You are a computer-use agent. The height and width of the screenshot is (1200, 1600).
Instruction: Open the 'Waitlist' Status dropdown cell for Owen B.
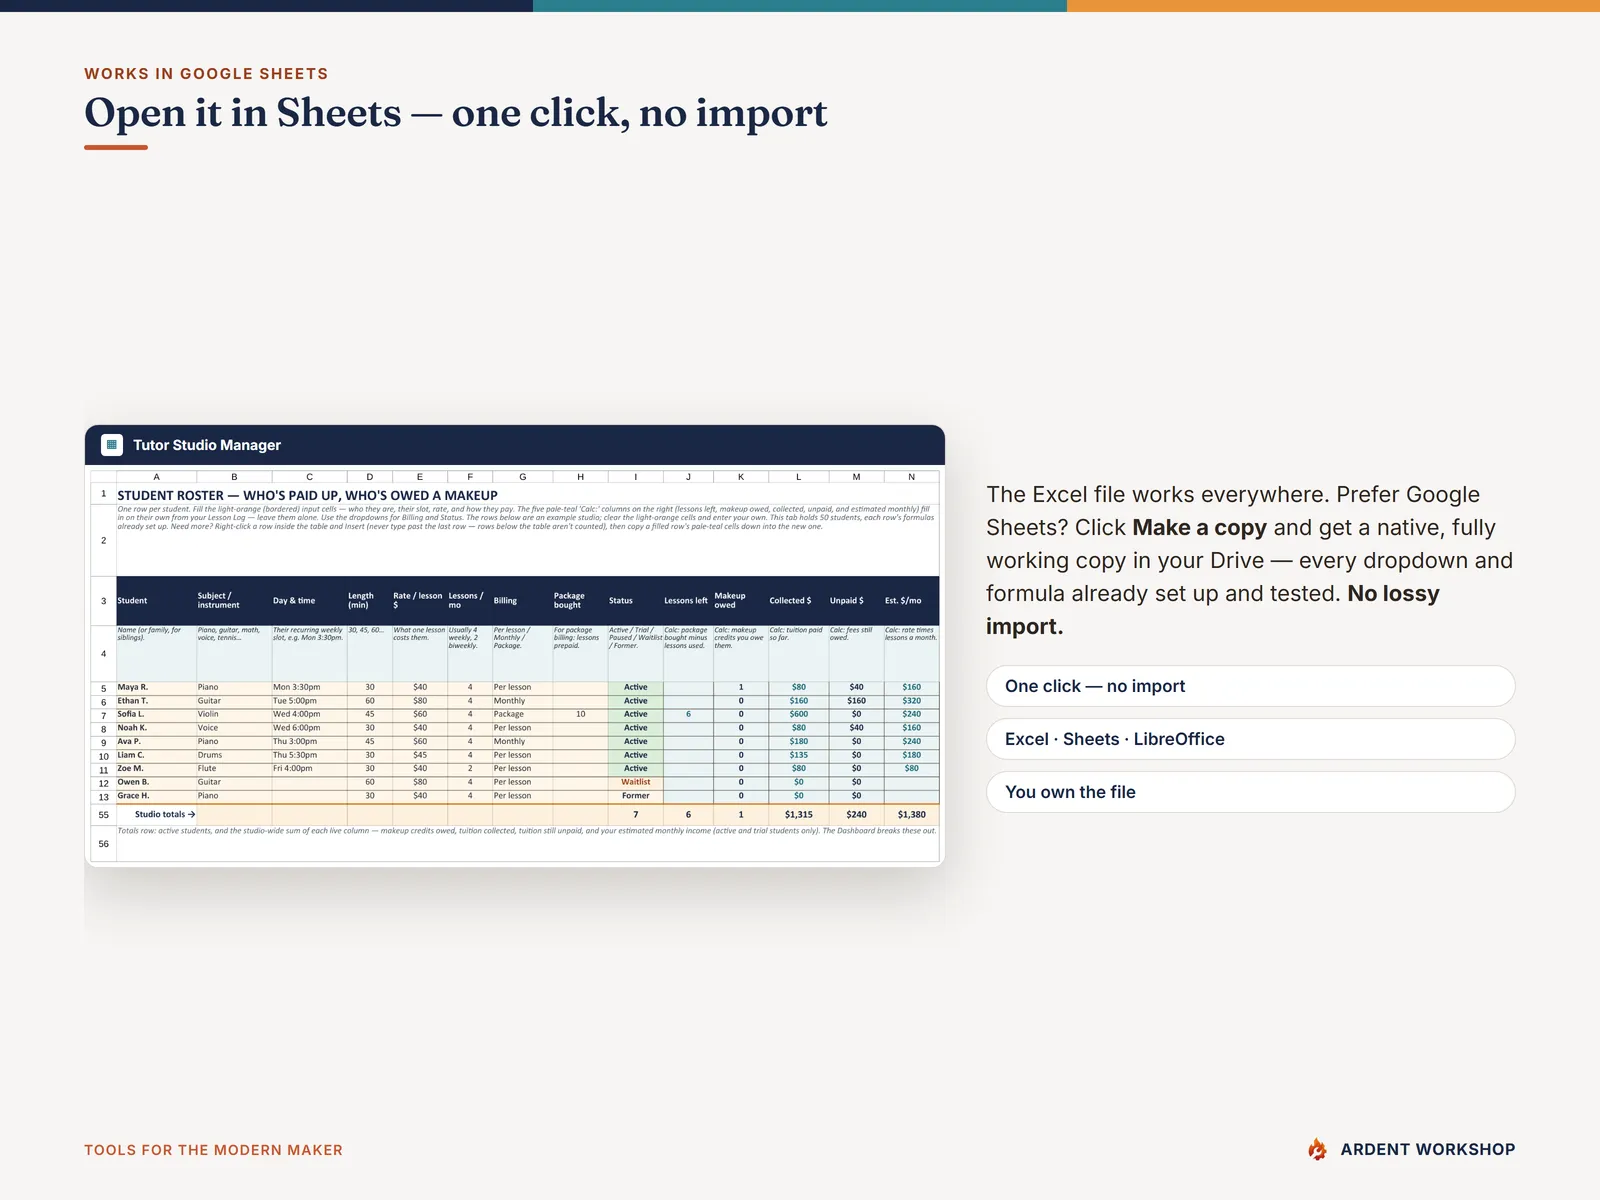(635, 782)
